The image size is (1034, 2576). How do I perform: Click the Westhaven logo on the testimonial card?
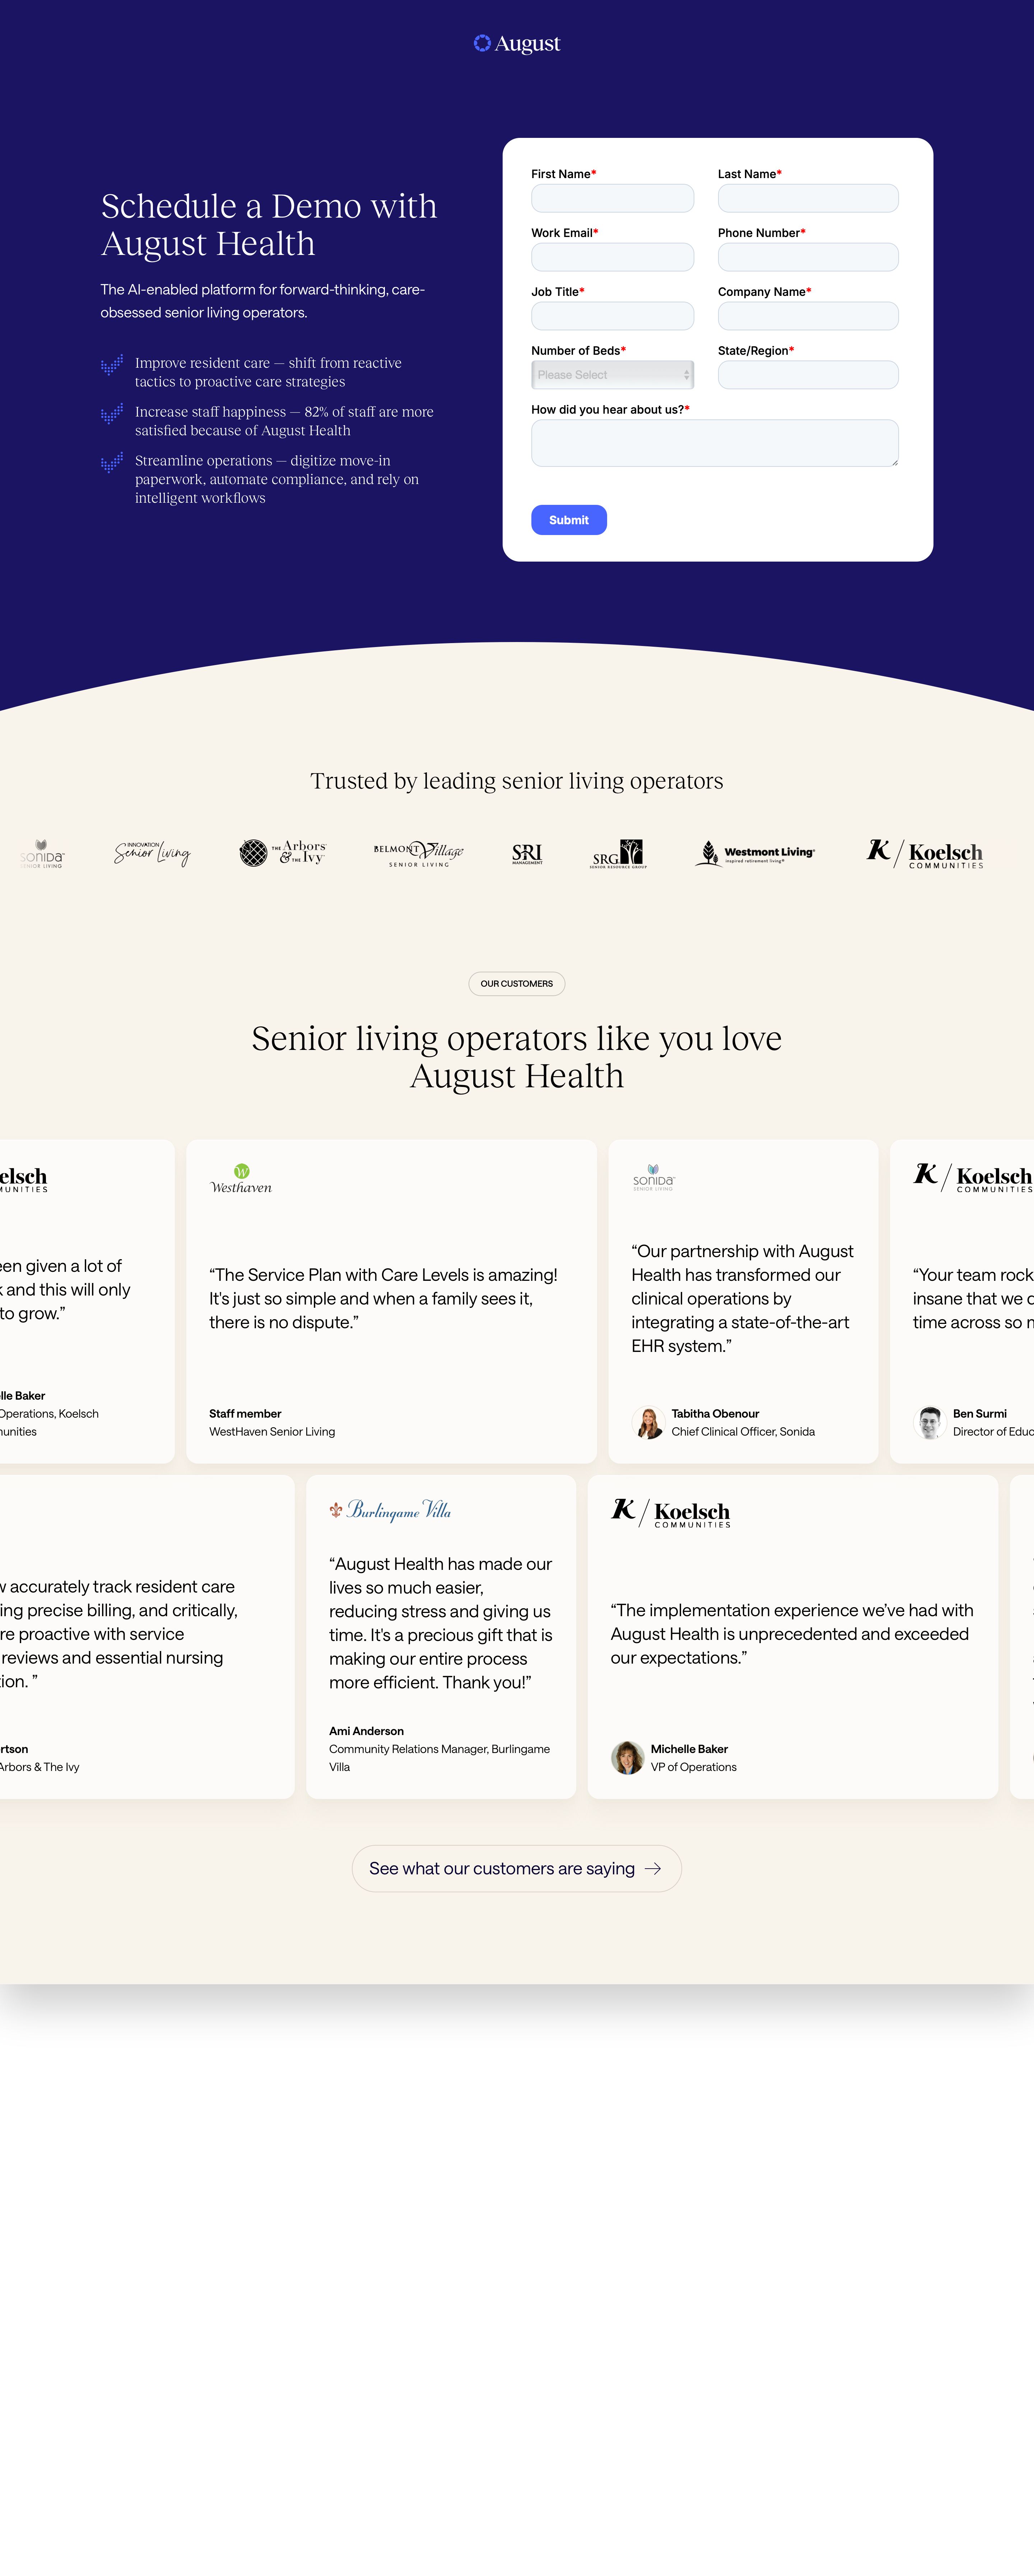(x=241, y=1179)
